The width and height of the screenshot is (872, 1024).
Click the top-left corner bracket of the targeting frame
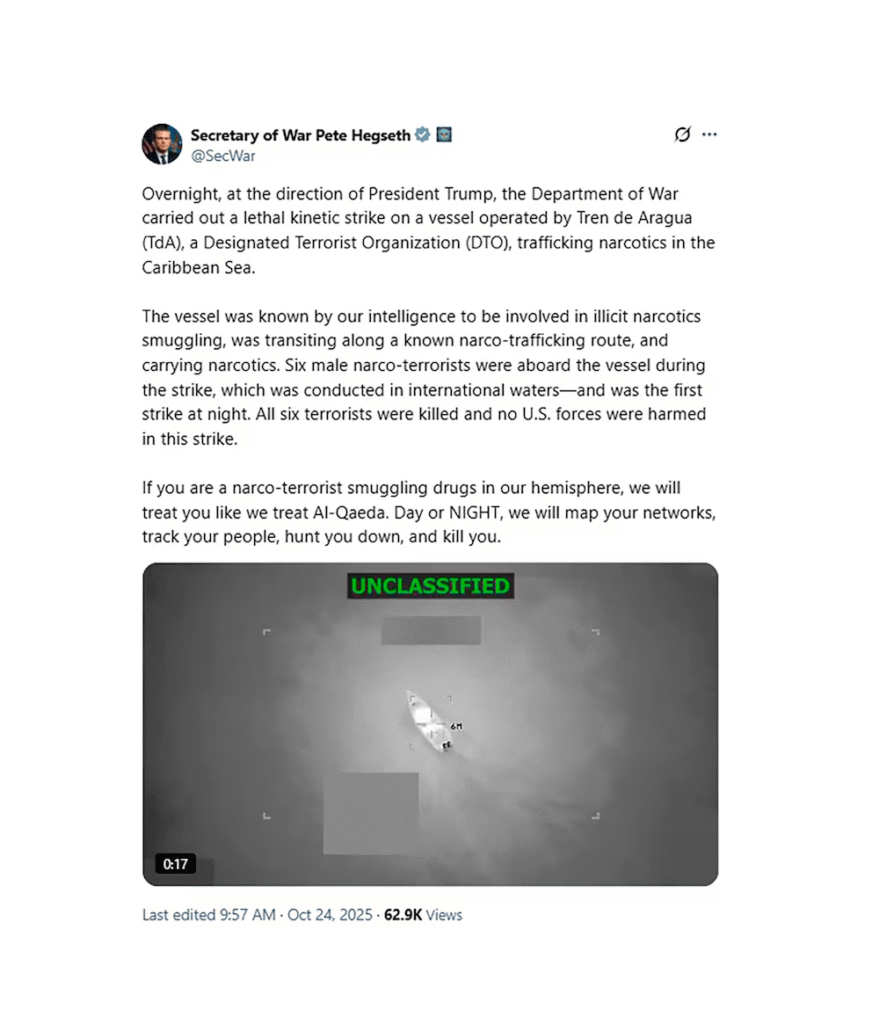266,632
